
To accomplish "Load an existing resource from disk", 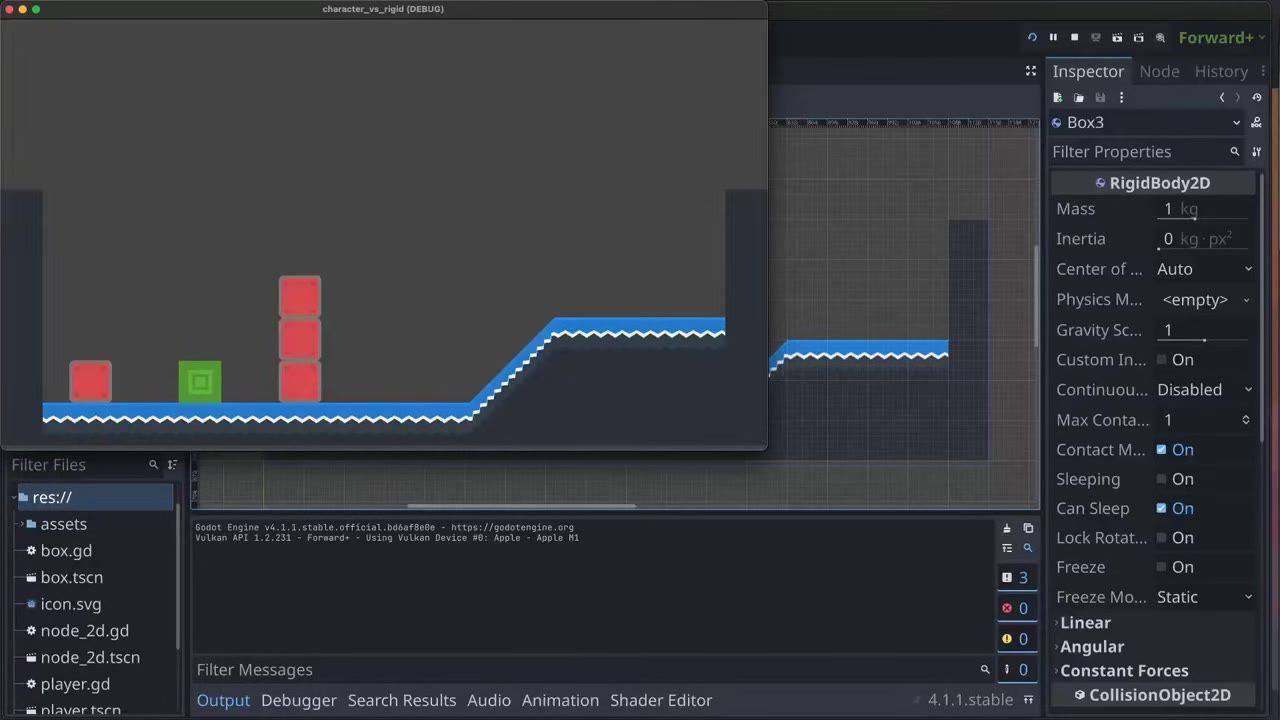I will click(x=1079, y=97).
